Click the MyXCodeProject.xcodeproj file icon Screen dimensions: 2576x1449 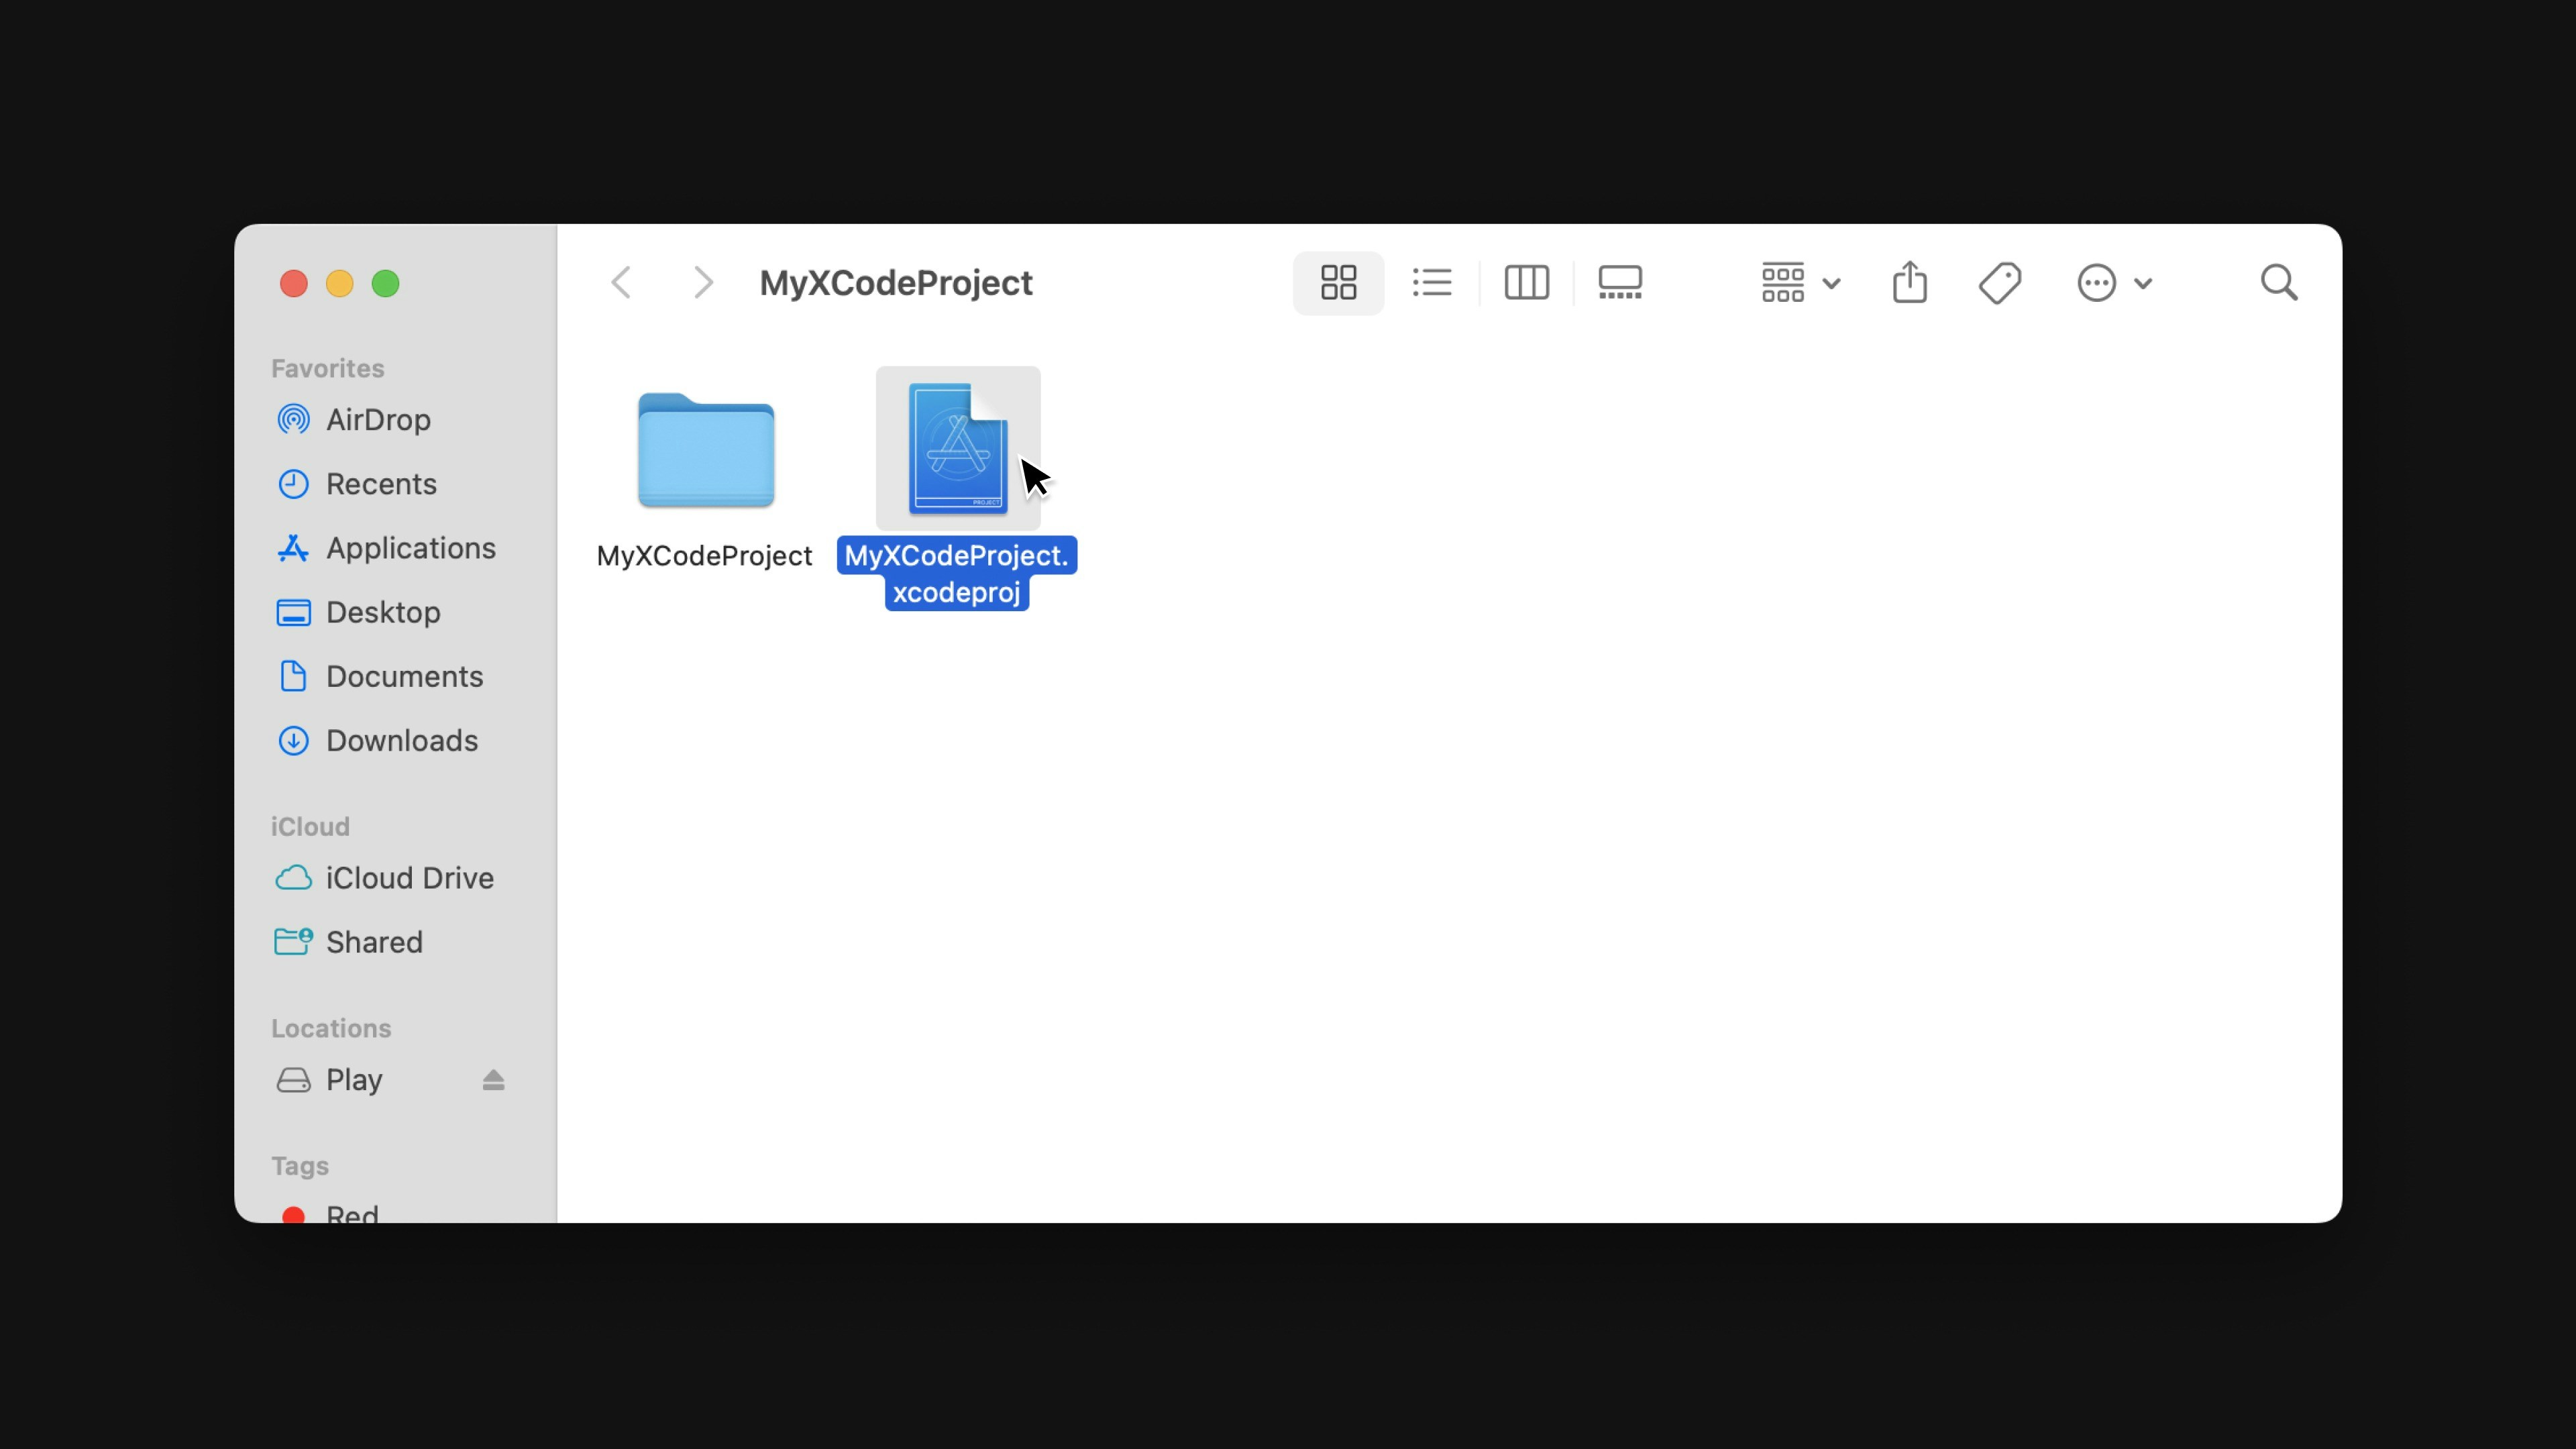pos(957,448)
